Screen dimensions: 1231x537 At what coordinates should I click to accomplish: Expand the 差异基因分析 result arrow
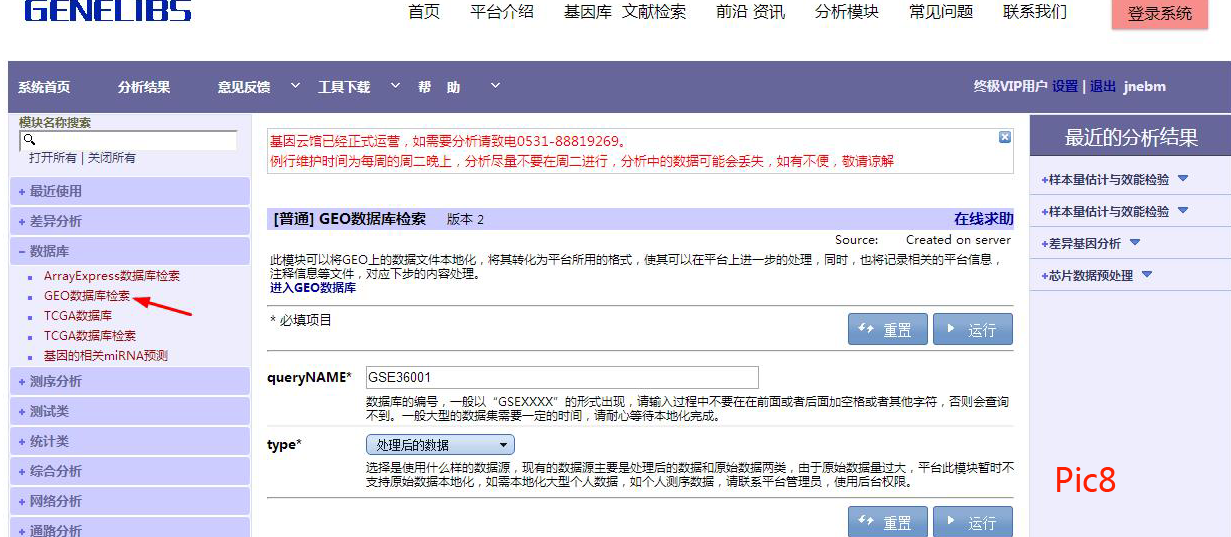[1135, 243]
